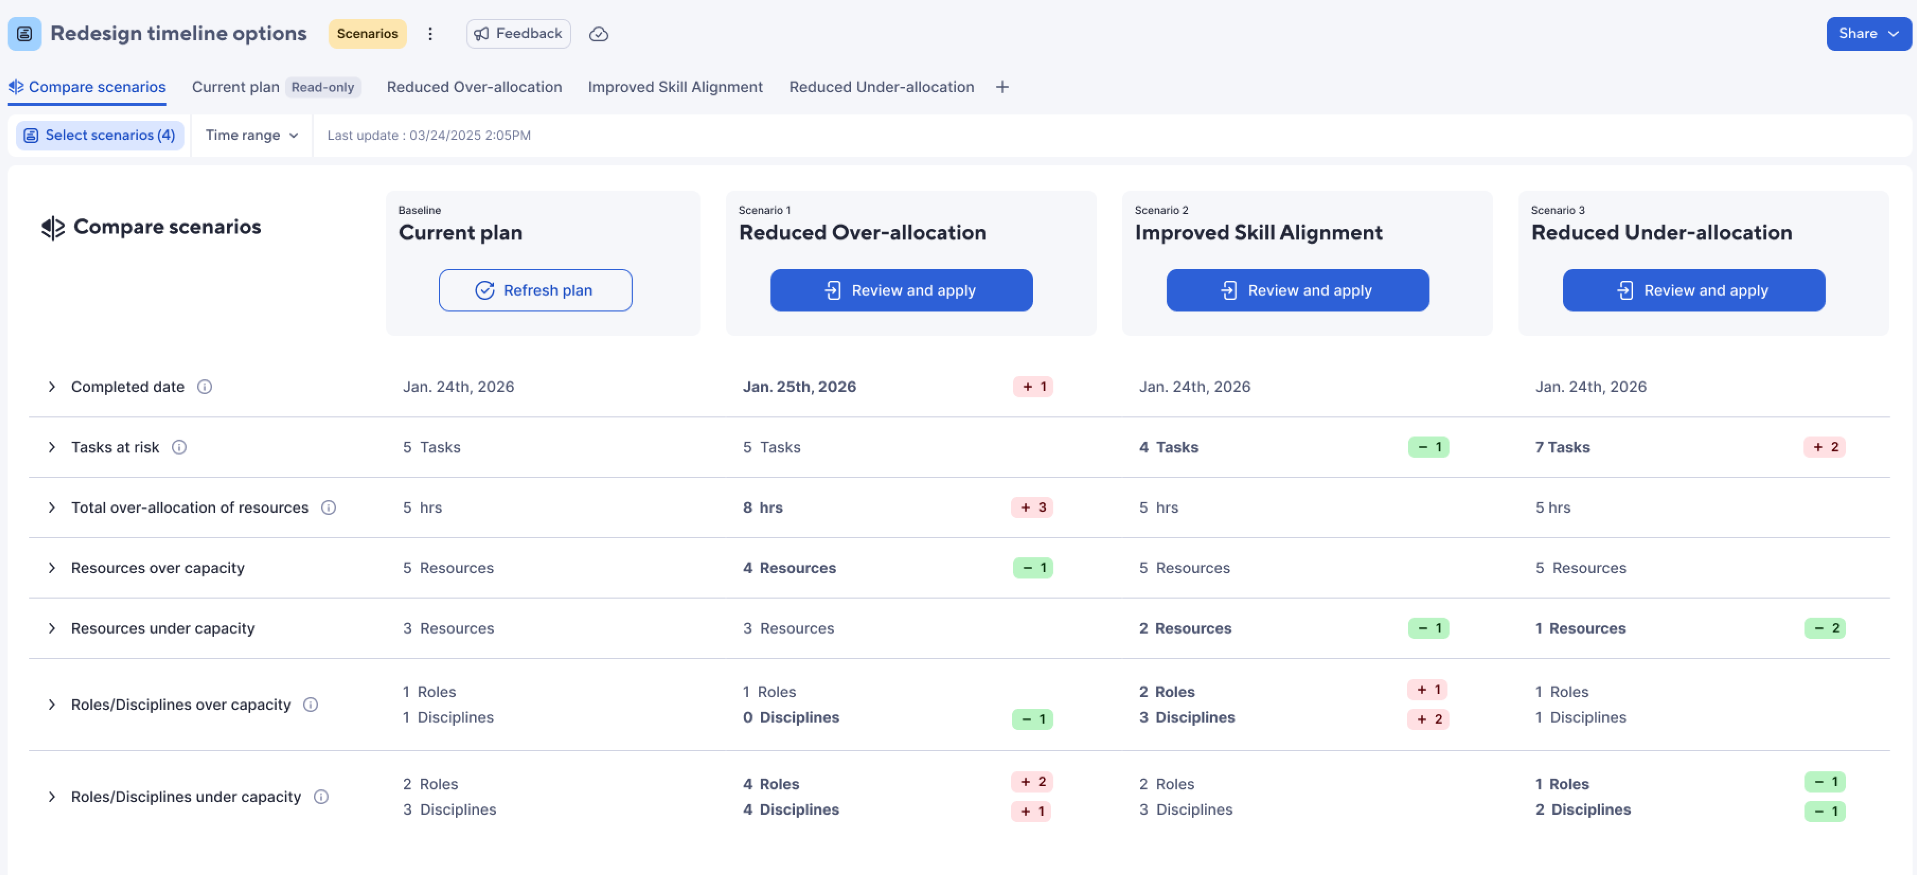
Task: Click the +1 badge beside Jan. 25th, 2026
Action: [x=1033, y=387]
